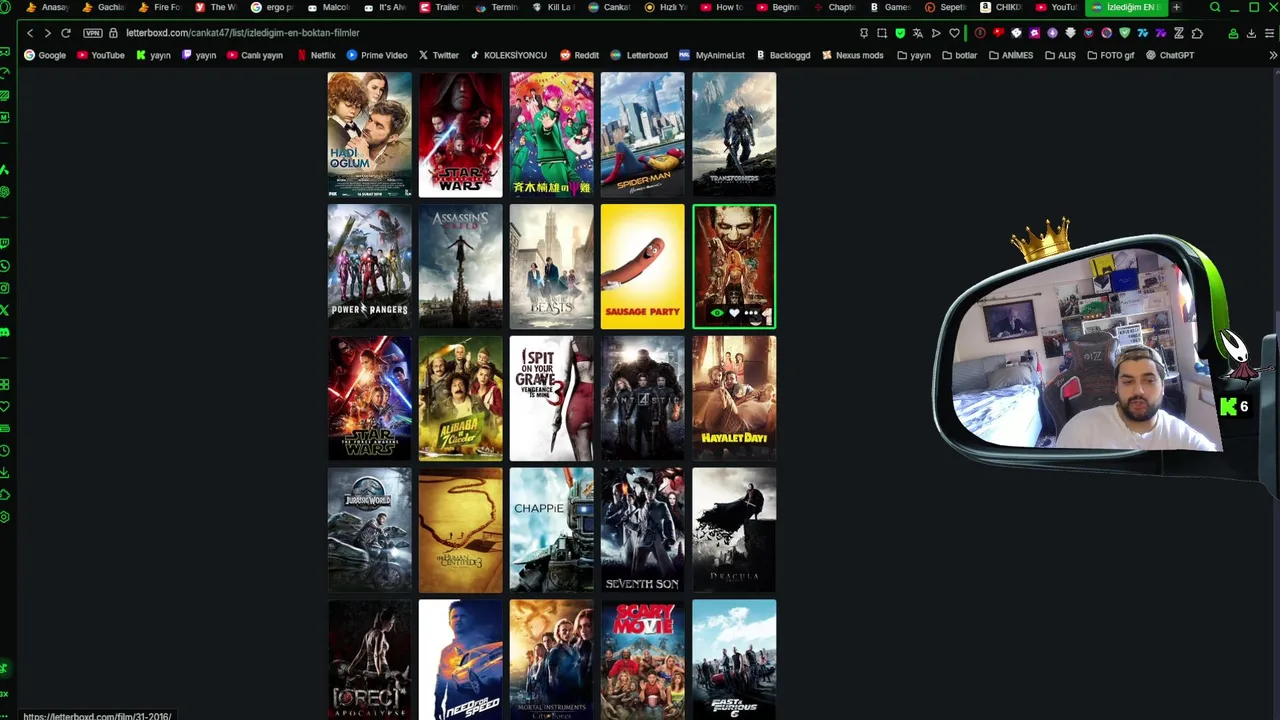1280x720 pixels.
Task: Toggle the green ad blocker shield
Action: (900, 33)
